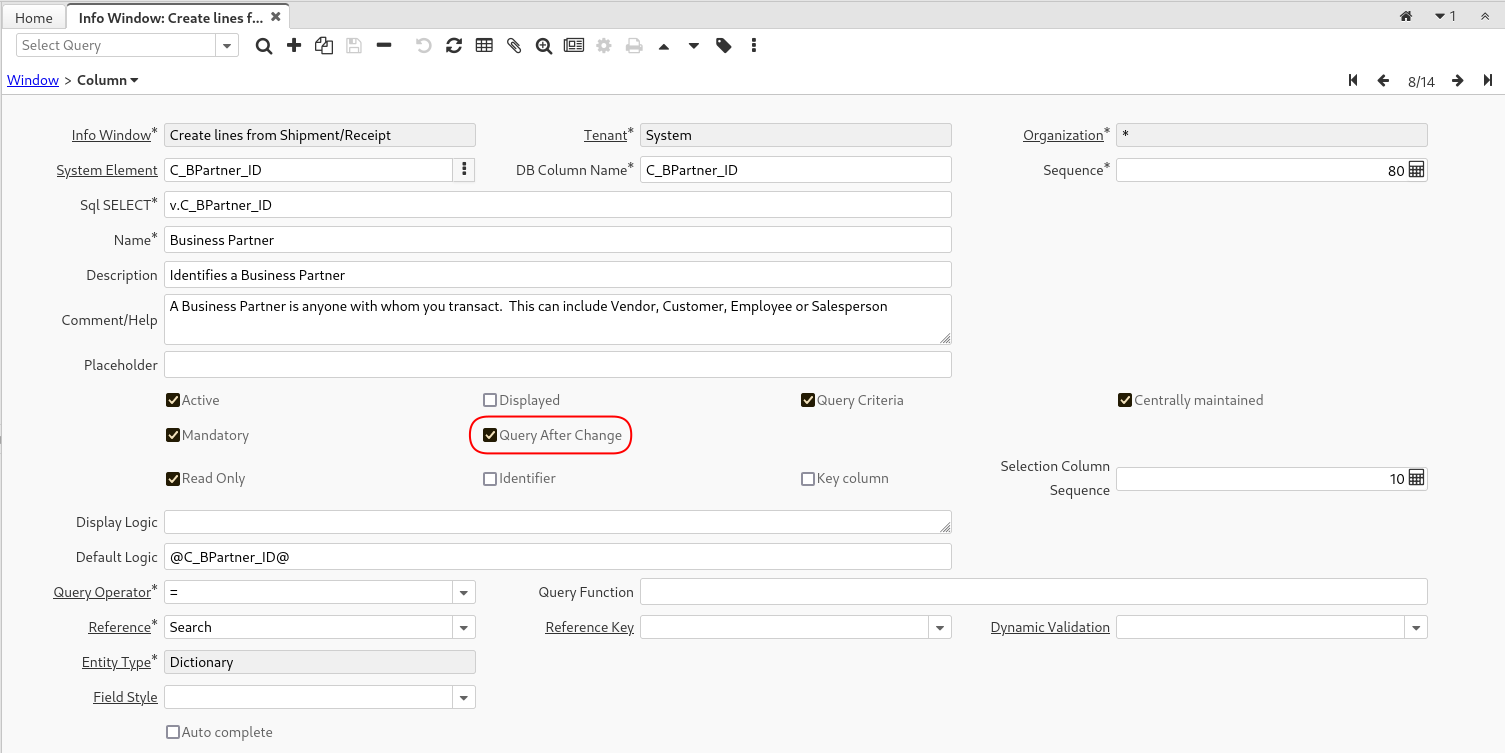This screenshot has width=1505, height=753.
Task: Click the Window breadcrumb link
Action: click(33, 80)
